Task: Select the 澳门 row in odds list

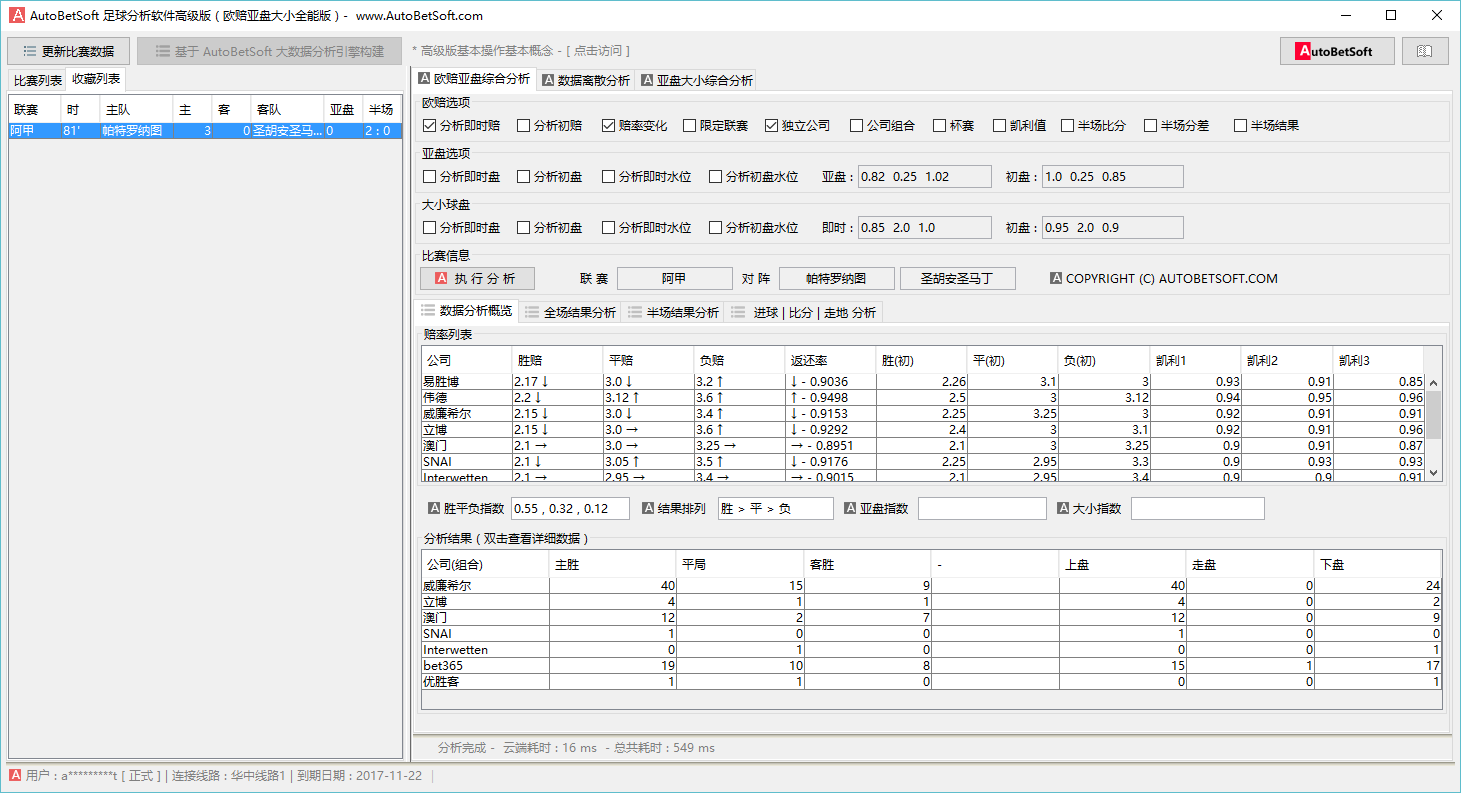Action: (922, 446)
